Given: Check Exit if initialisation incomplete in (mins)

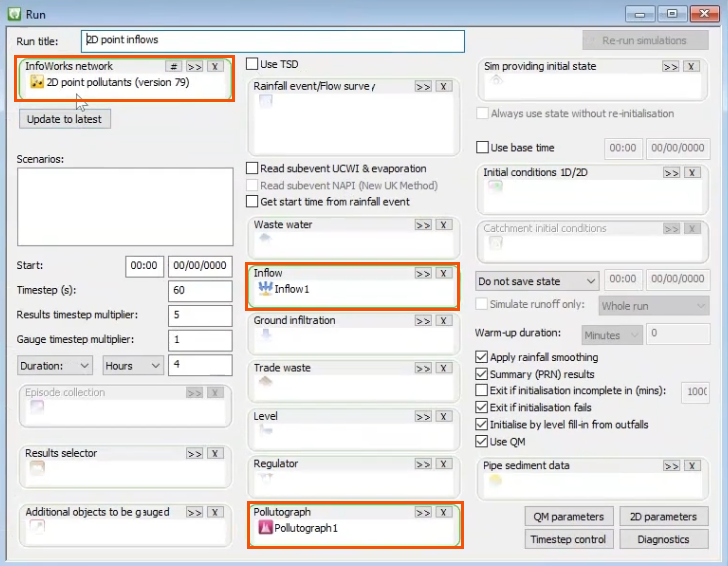Looking at the screenshot, I should click(x=481, y=390).
